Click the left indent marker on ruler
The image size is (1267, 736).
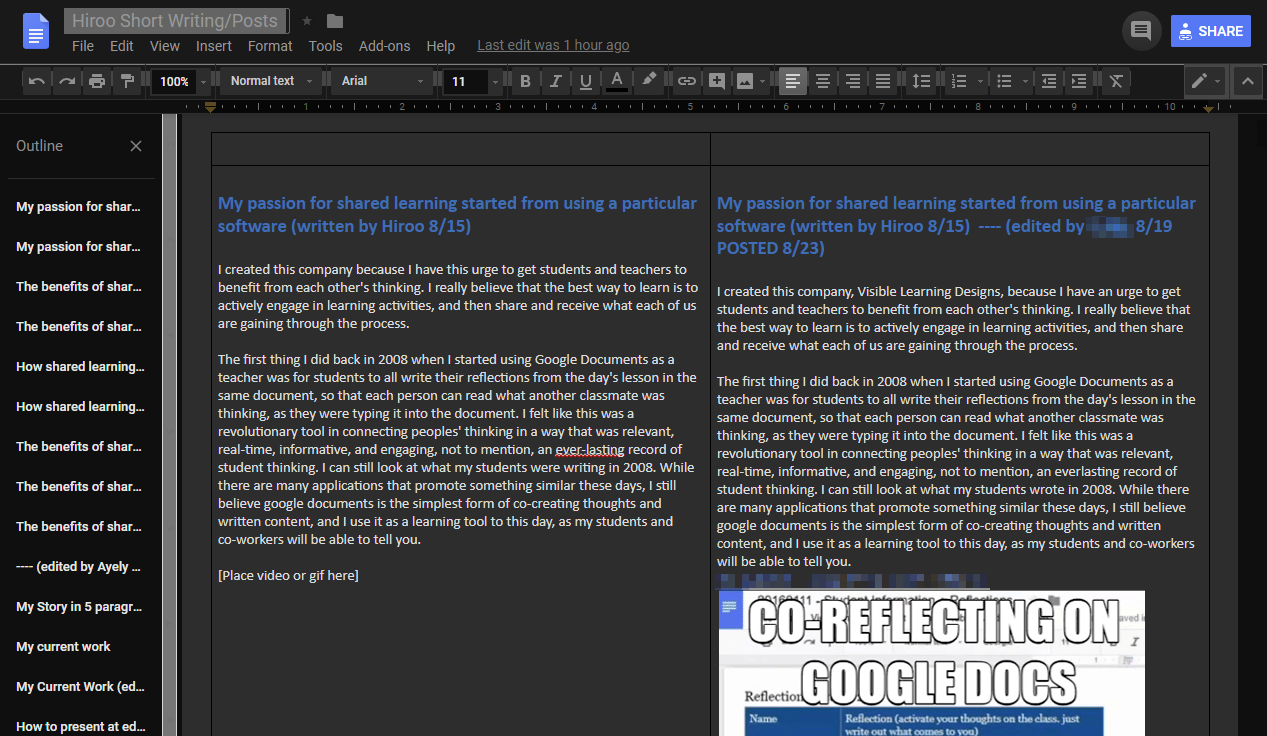pos(211,107)
